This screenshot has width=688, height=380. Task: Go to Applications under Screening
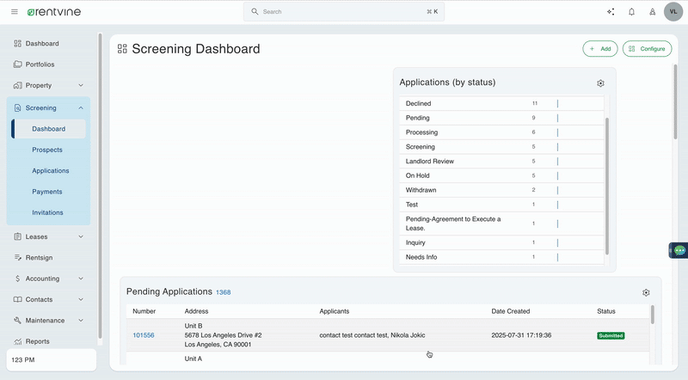pyautogui.click(x=50, y=171)
